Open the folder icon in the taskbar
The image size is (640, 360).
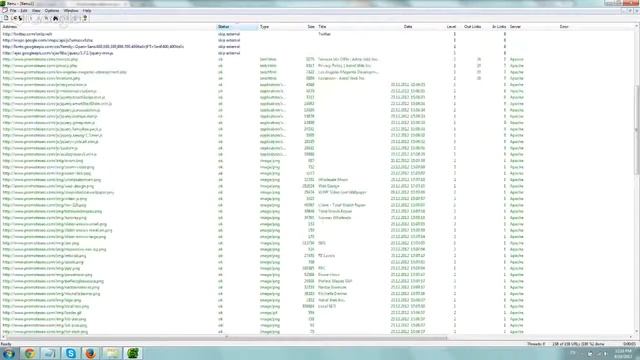pos(112,353)
